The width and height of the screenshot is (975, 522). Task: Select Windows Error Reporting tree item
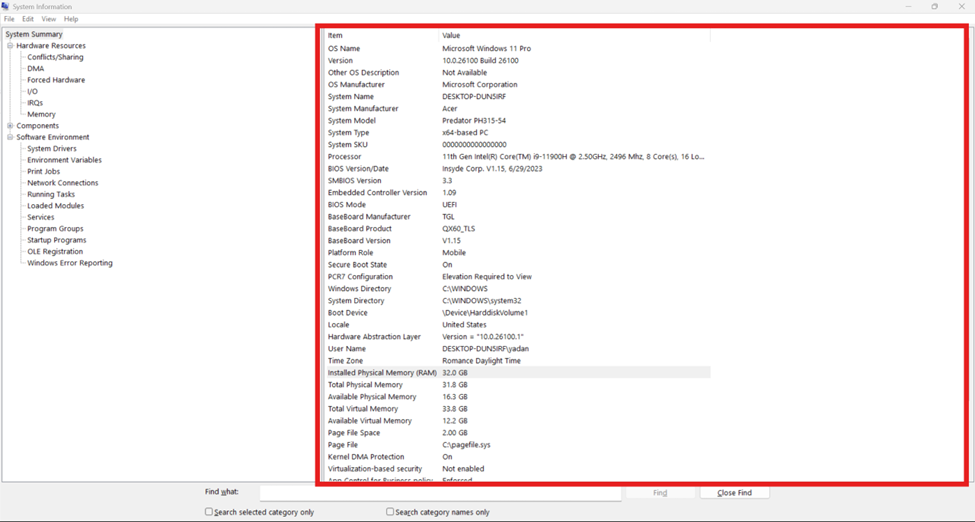pos(70,263)
